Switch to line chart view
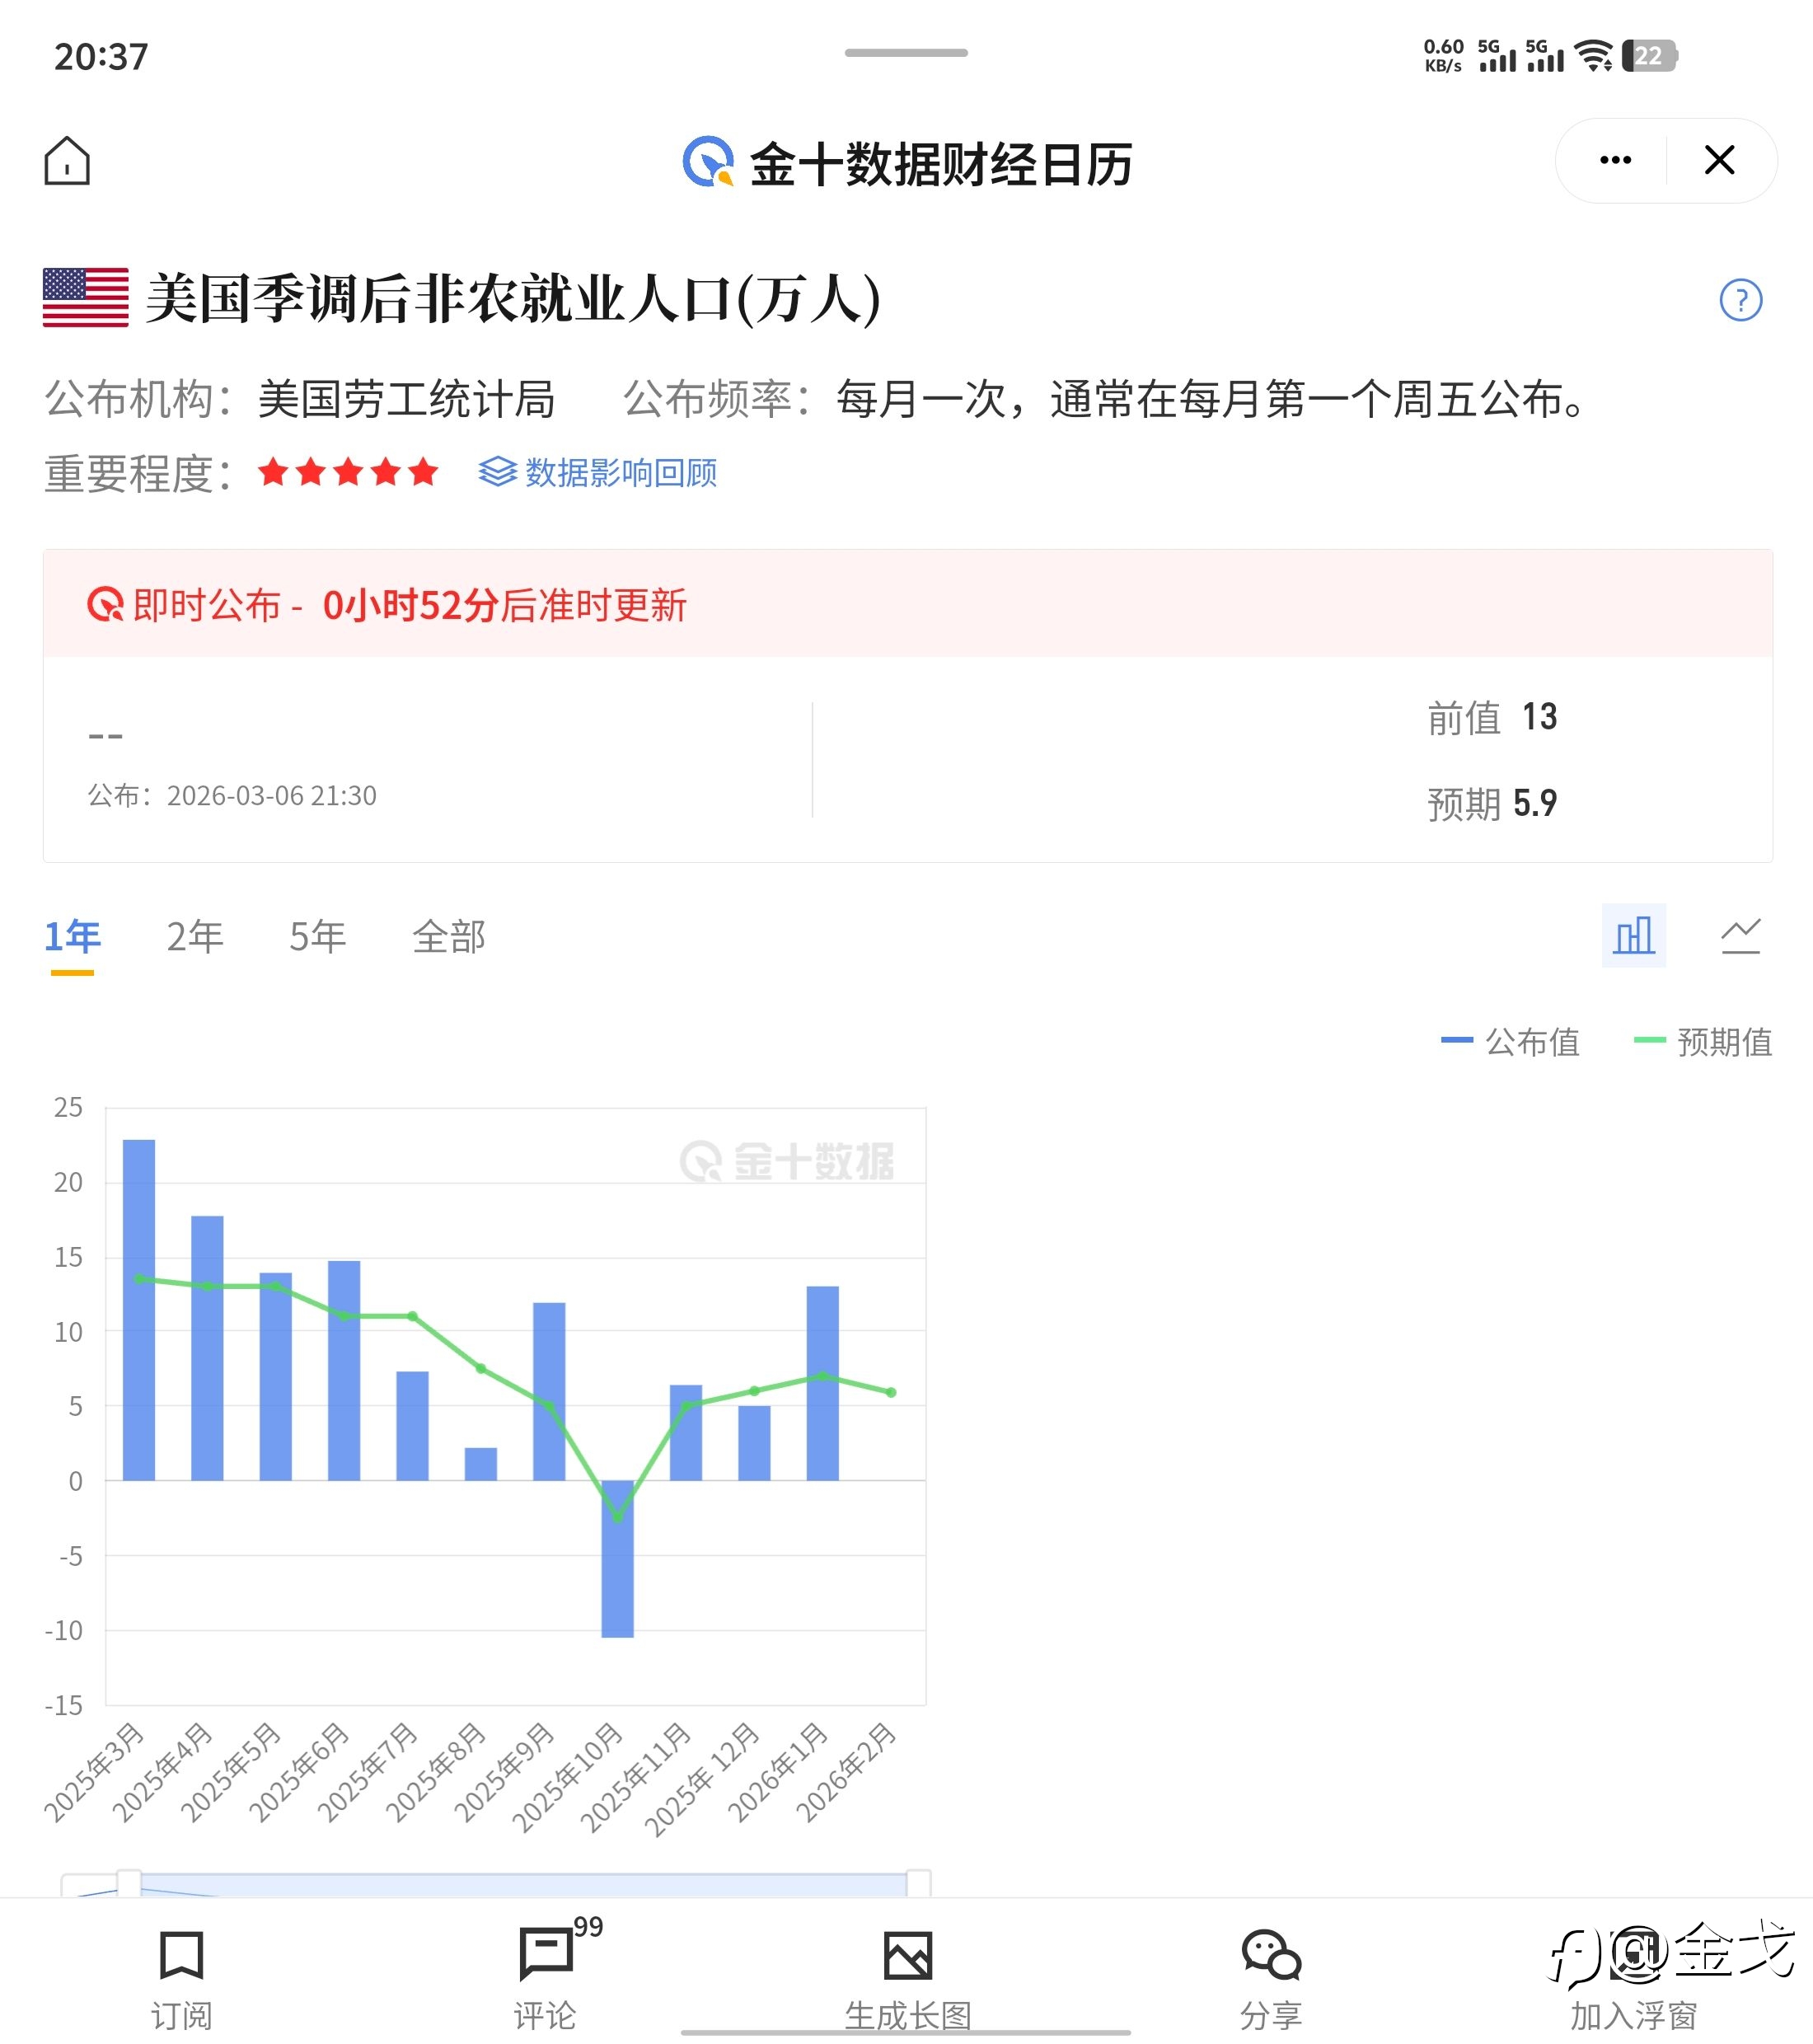The height and width of the screenshot is (2044, 1813). point(1740,936)
